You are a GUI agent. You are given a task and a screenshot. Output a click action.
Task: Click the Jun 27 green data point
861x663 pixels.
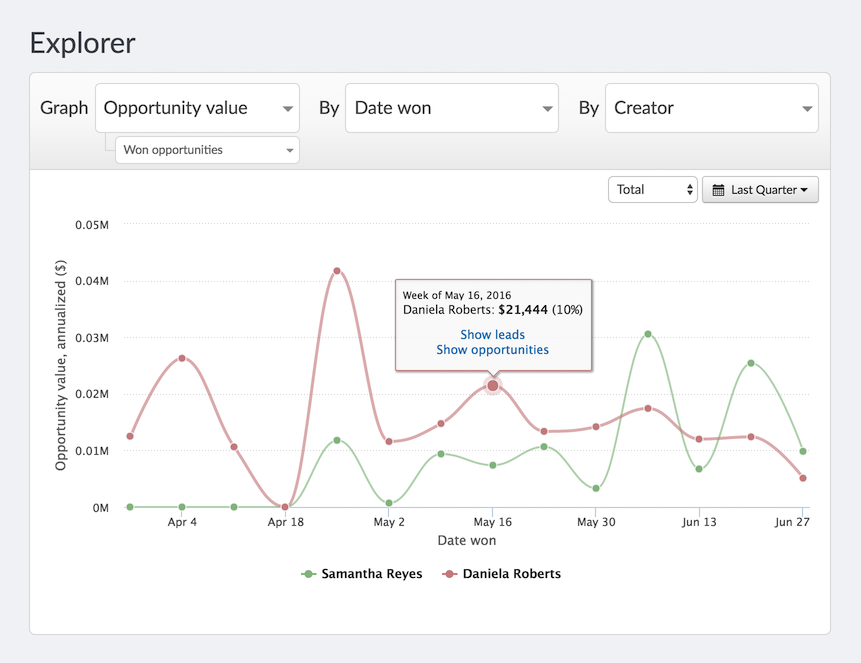pos(803,452)
